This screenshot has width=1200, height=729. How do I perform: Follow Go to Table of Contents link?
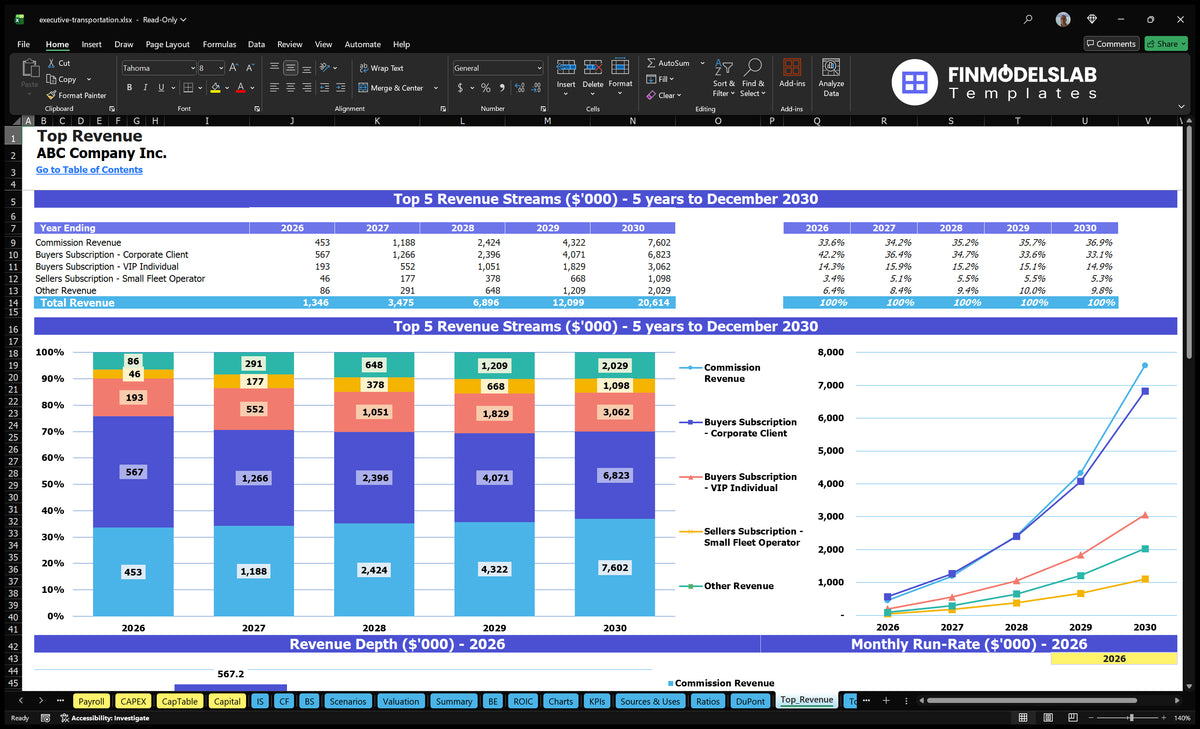89,170
